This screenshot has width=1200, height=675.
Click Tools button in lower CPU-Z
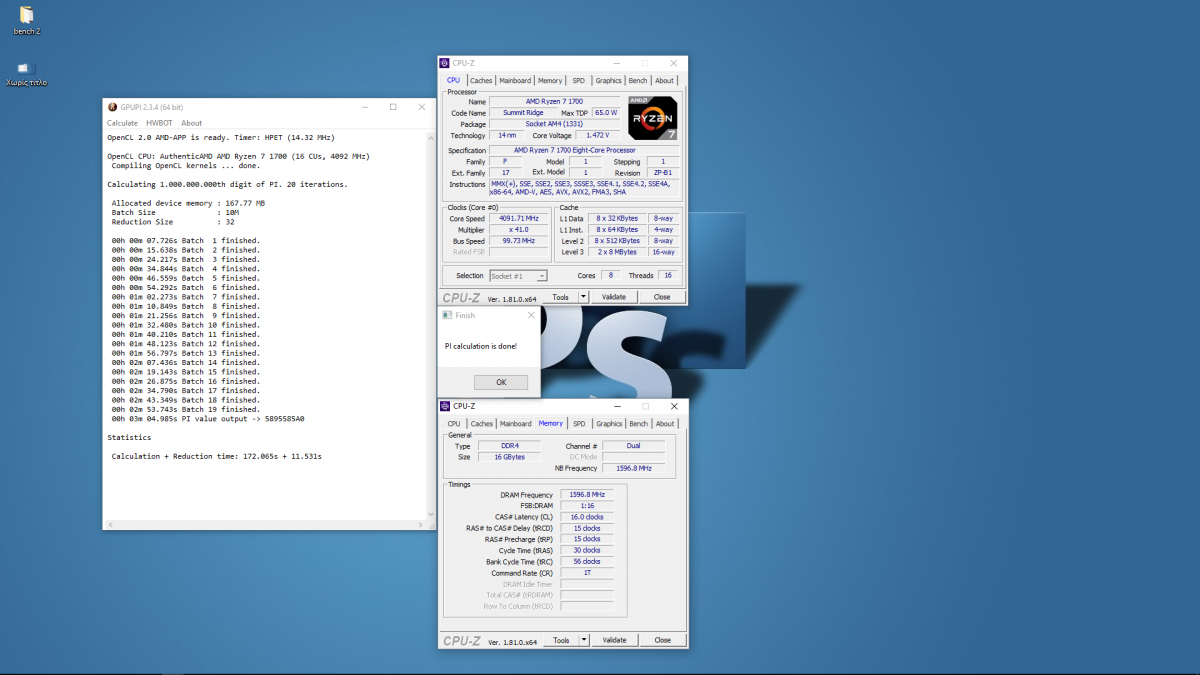pos(560,640)
